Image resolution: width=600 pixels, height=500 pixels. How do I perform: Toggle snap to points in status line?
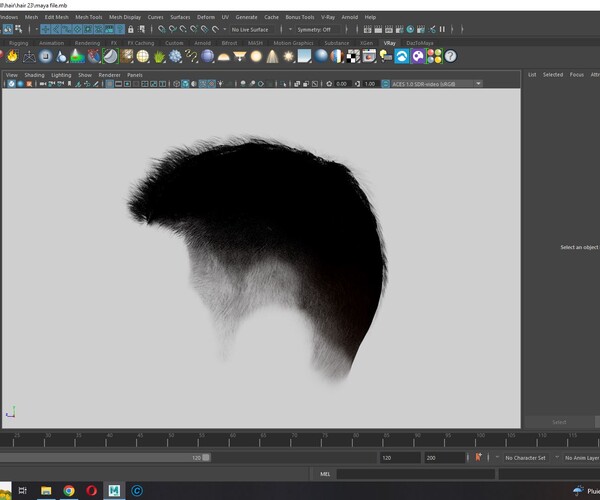183,29
